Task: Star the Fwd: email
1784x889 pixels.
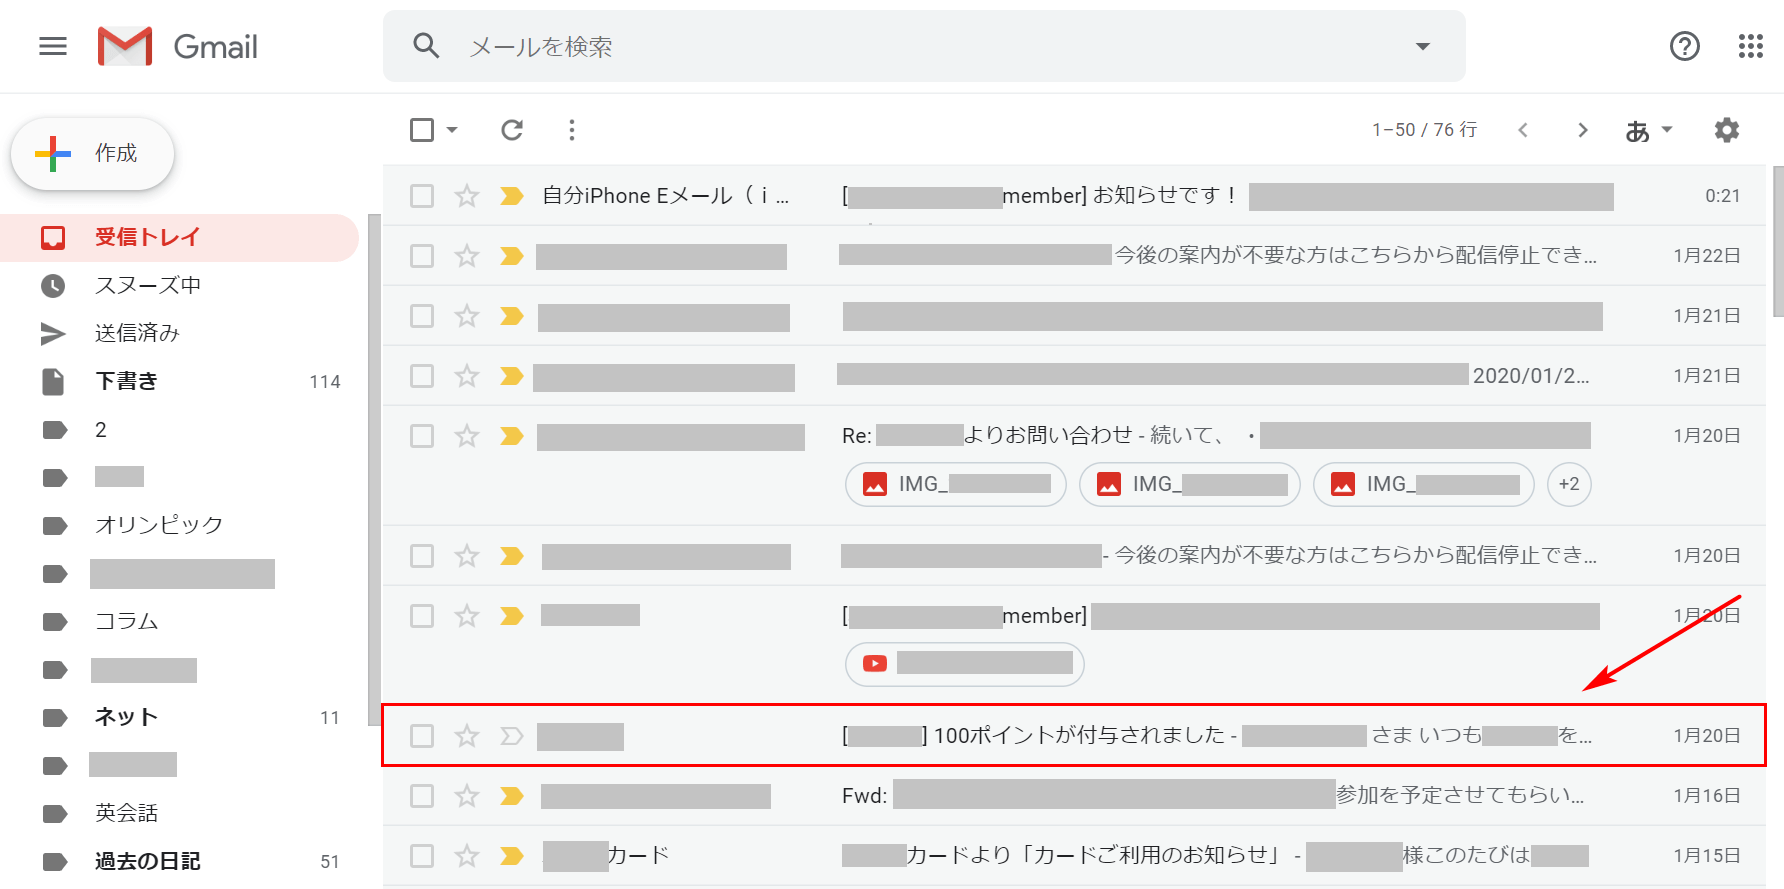Action: point(467,796)
